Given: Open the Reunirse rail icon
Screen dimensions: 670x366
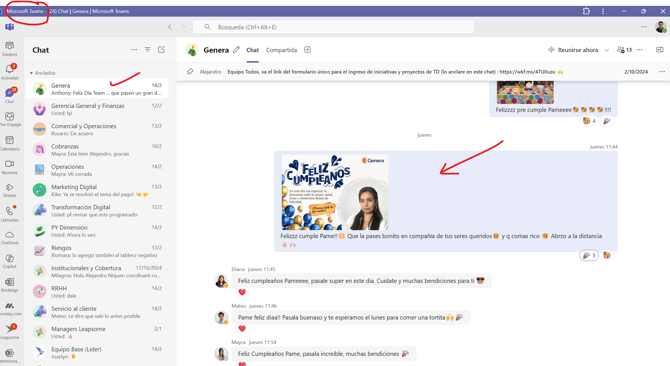Looking at the screenshot, I should pos(9,167).
